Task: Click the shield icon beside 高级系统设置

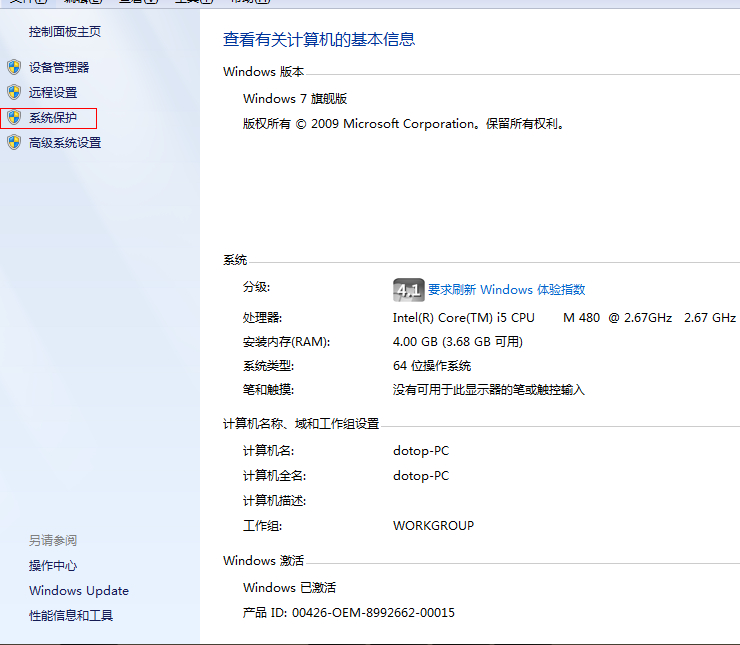Action: (x=14, y=142)
